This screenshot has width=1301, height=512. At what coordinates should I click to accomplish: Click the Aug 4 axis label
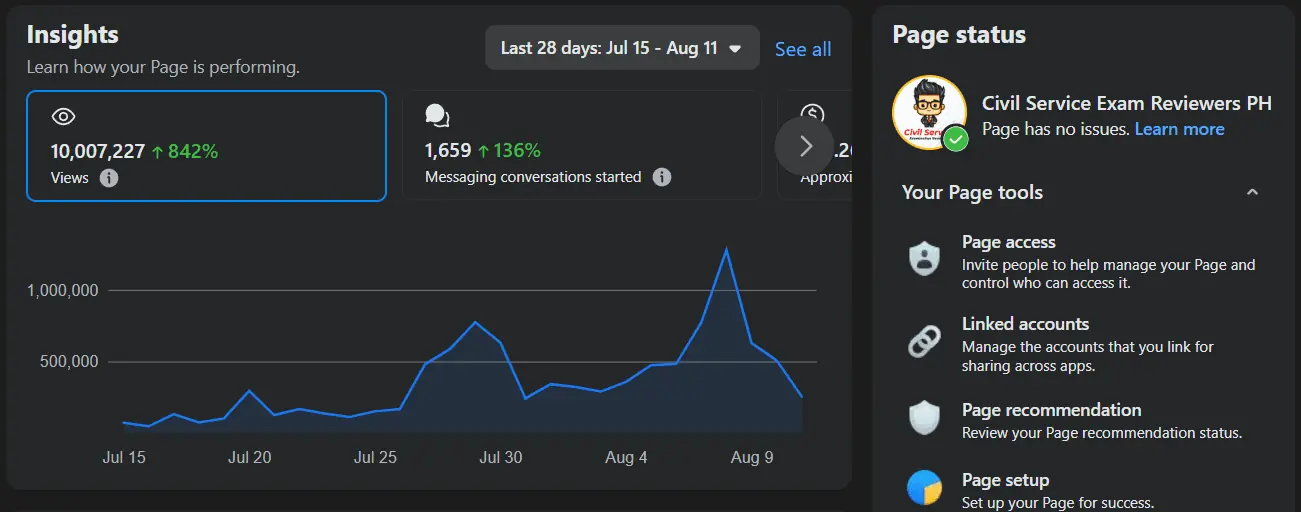(626, 458)
